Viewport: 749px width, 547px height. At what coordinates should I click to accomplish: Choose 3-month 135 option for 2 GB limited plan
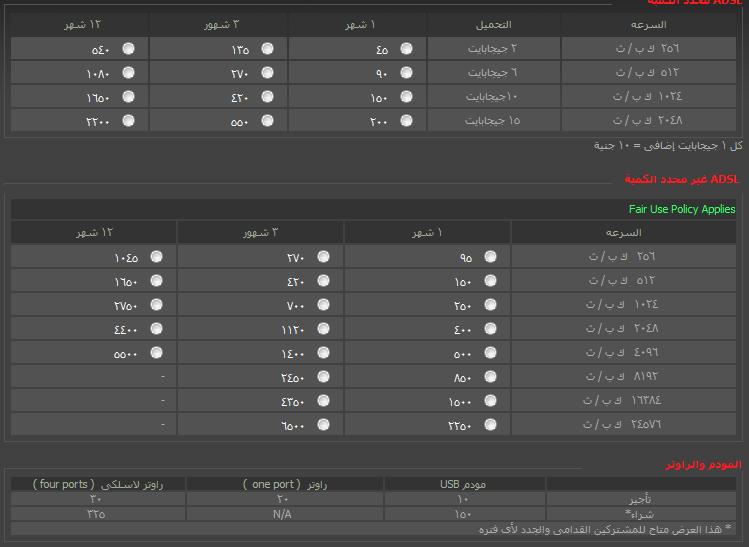coord(268,49)
